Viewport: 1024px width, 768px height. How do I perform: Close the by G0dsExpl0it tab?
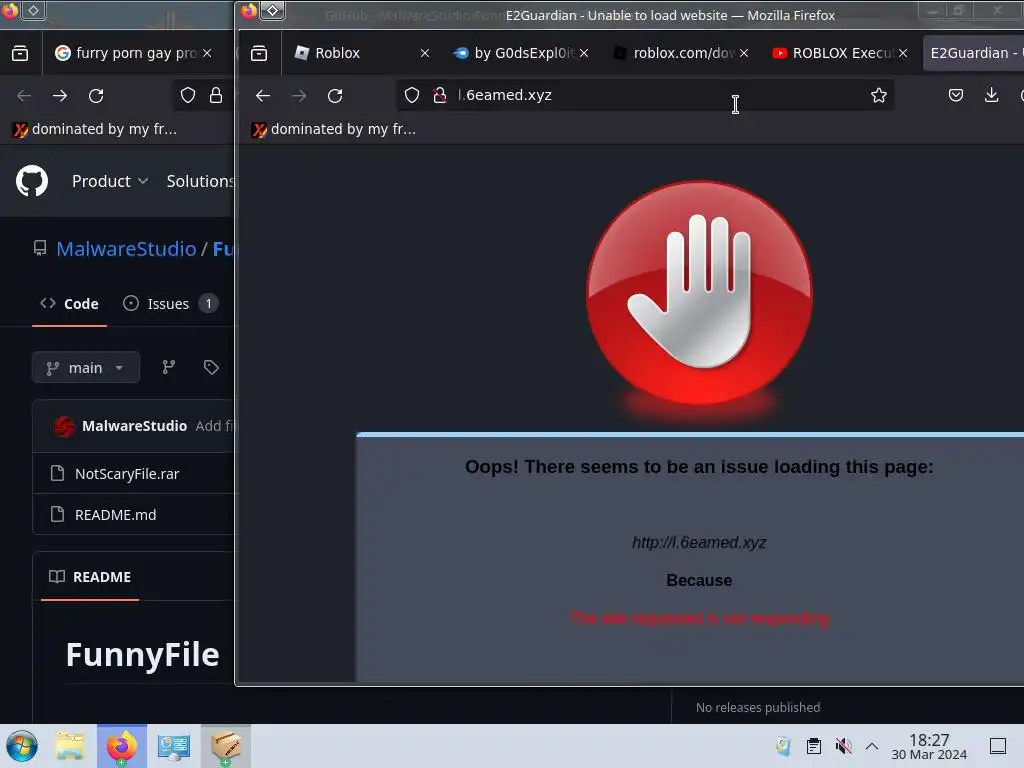pos(584,53)
